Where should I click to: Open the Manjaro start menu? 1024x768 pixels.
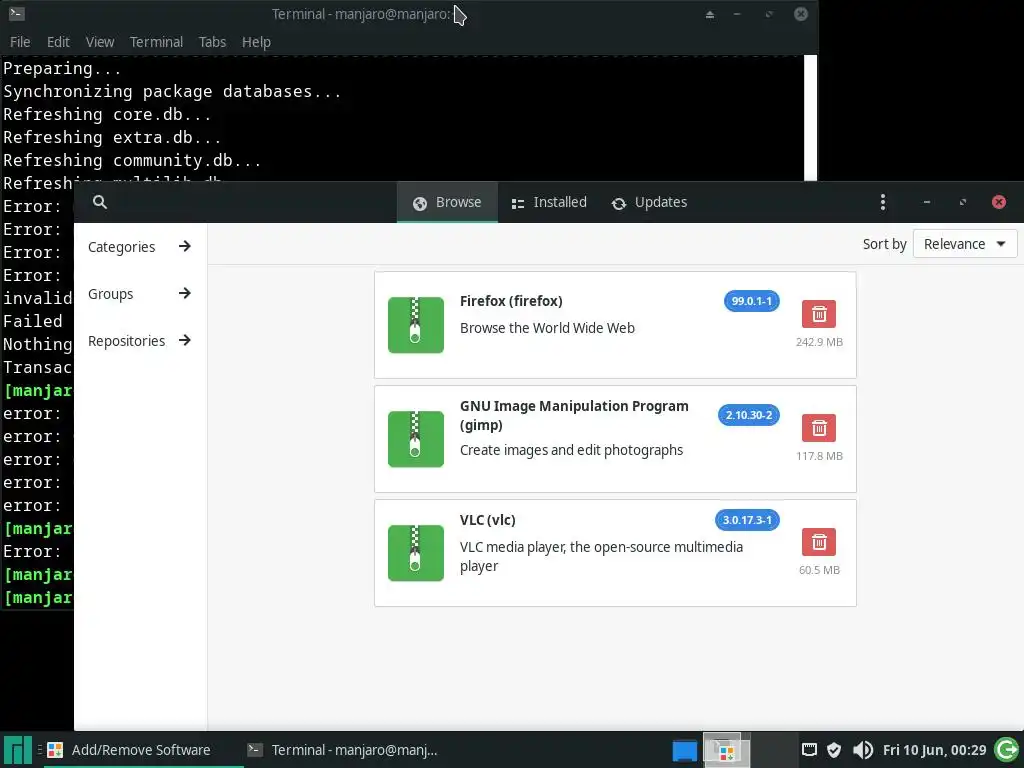[18, 750]
